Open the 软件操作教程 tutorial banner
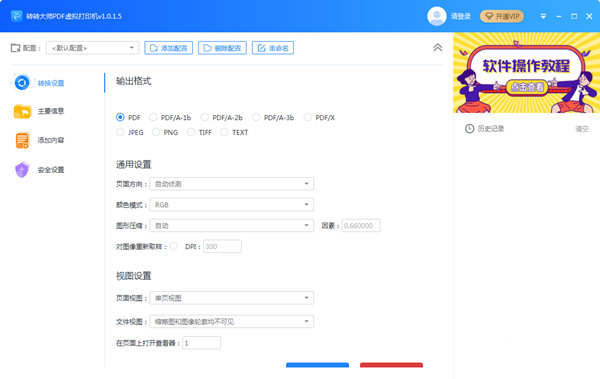600x379 pixels. pos(527,73)
